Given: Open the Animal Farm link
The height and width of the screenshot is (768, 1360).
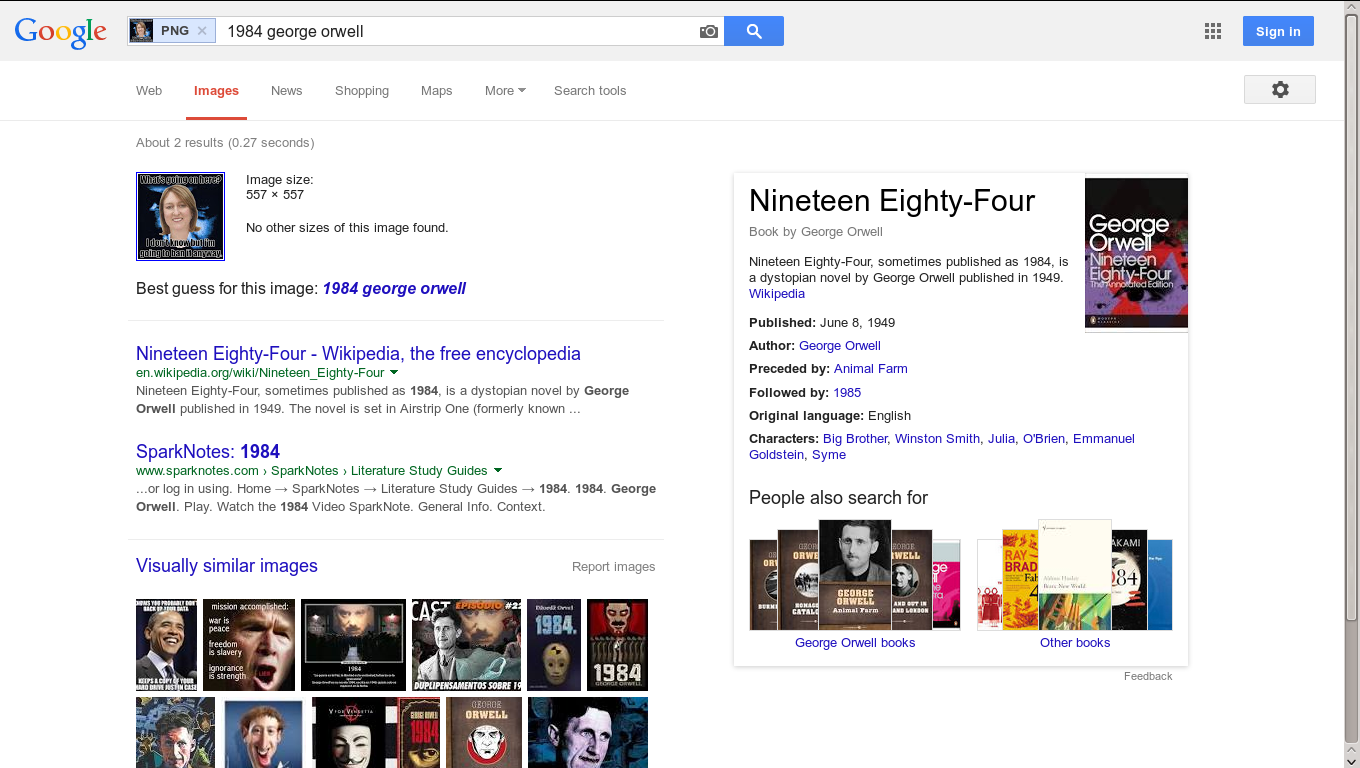Looking at the screenshot, I should tap(871, 368).
